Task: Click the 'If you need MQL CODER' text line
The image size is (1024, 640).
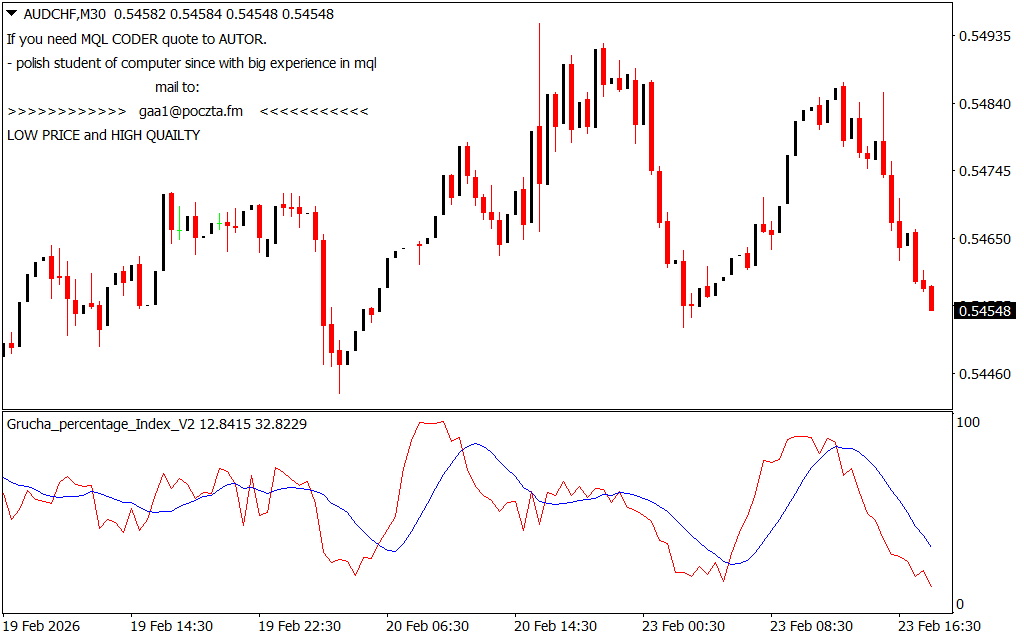Action: pyautogui.click(x=137, y=39)
